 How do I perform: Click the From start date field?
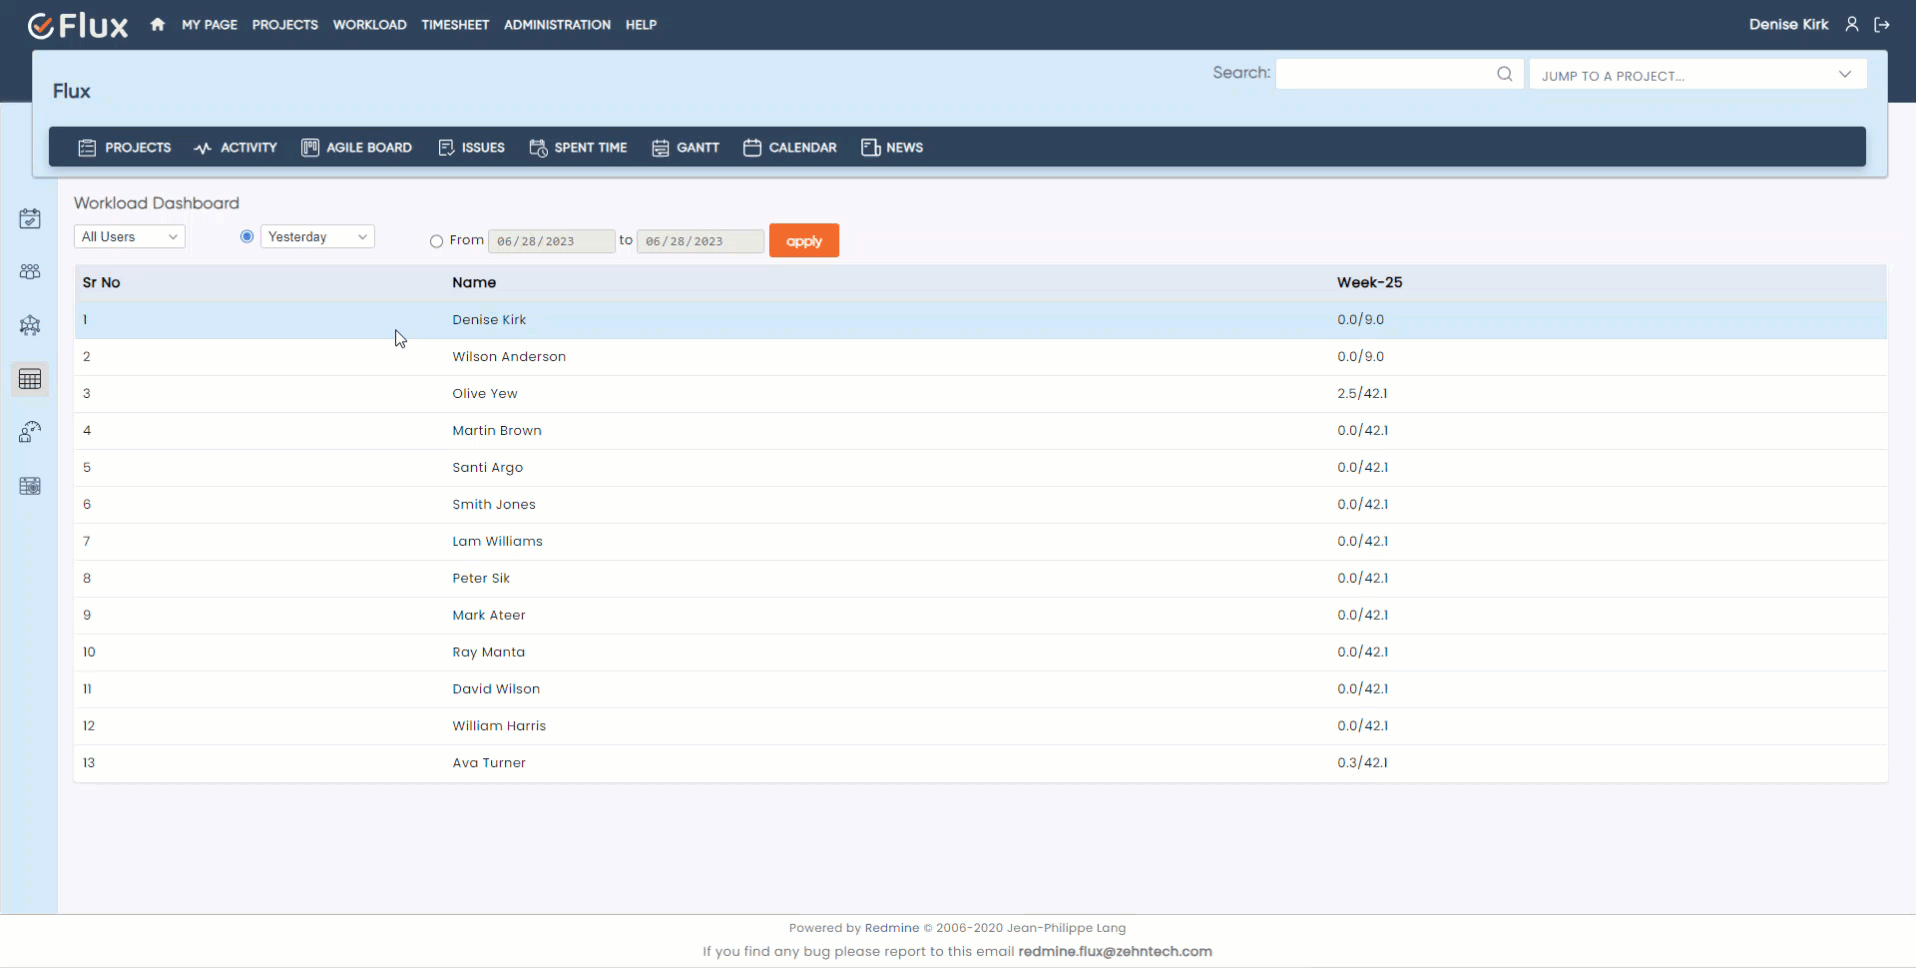click(x=551, y=241)
